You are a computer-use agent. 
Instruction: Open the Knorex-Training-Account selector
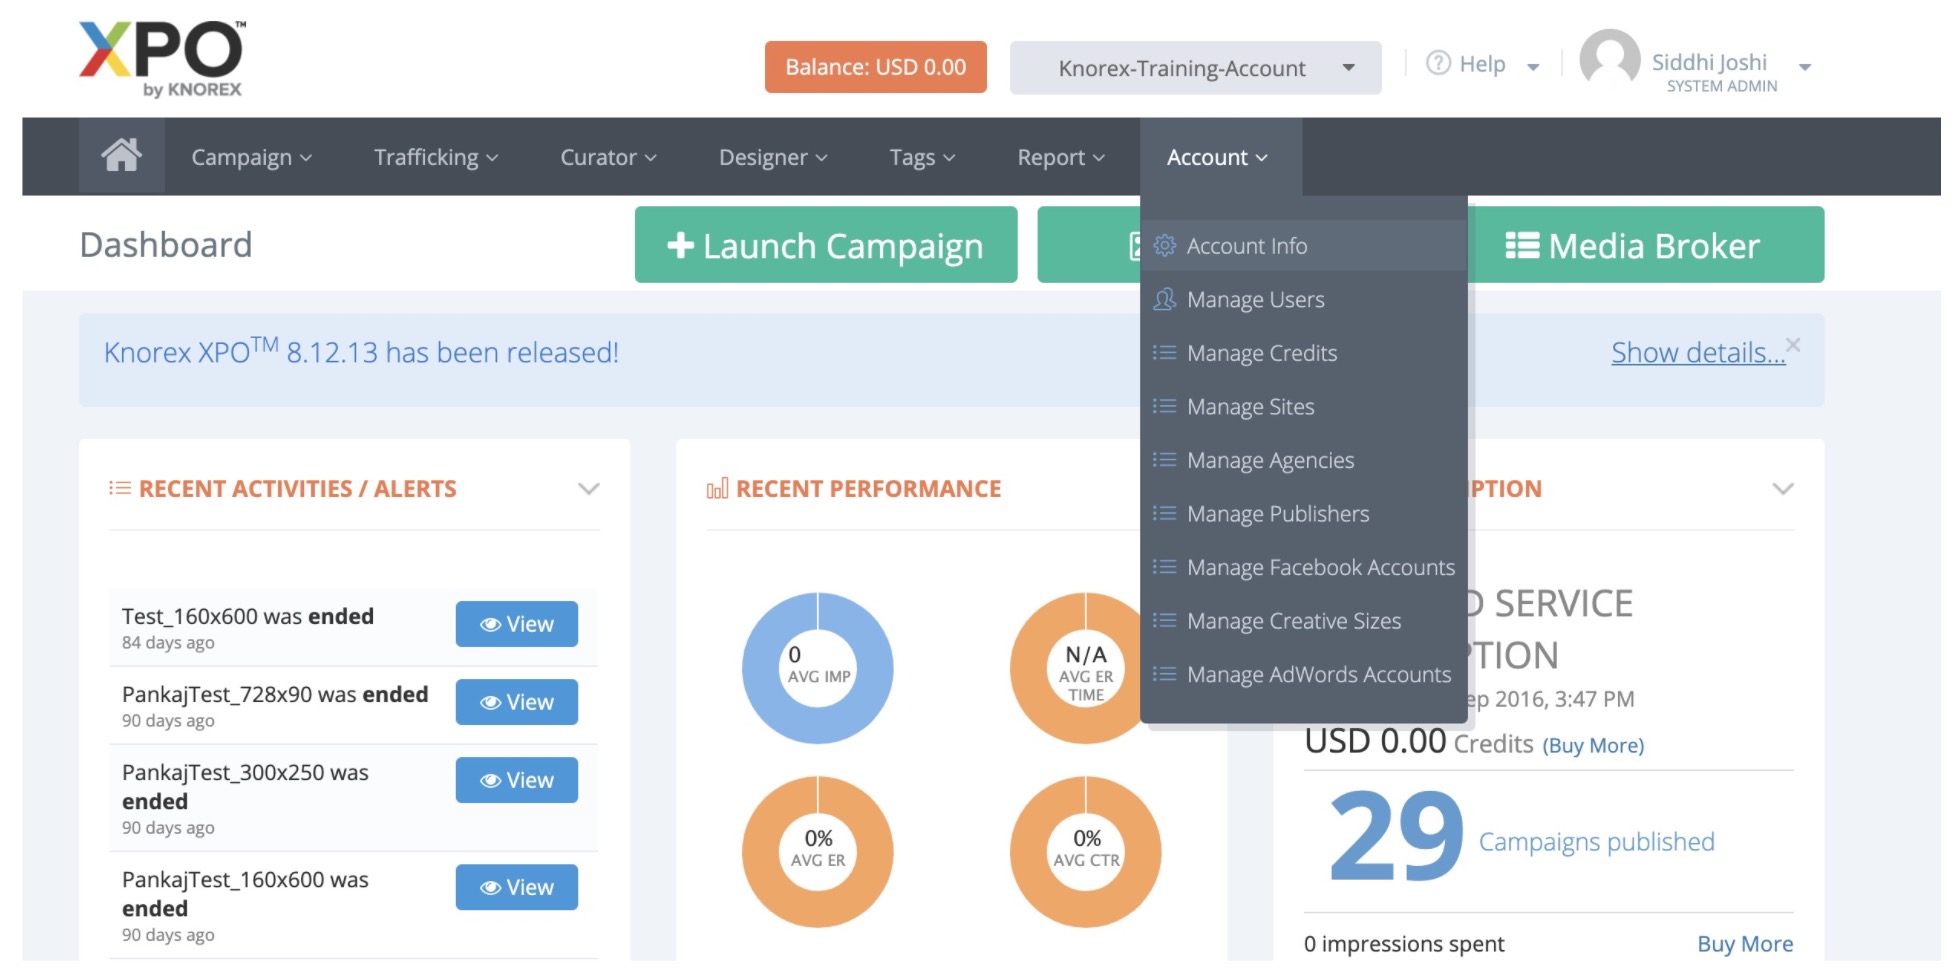tap(1195, 68)
